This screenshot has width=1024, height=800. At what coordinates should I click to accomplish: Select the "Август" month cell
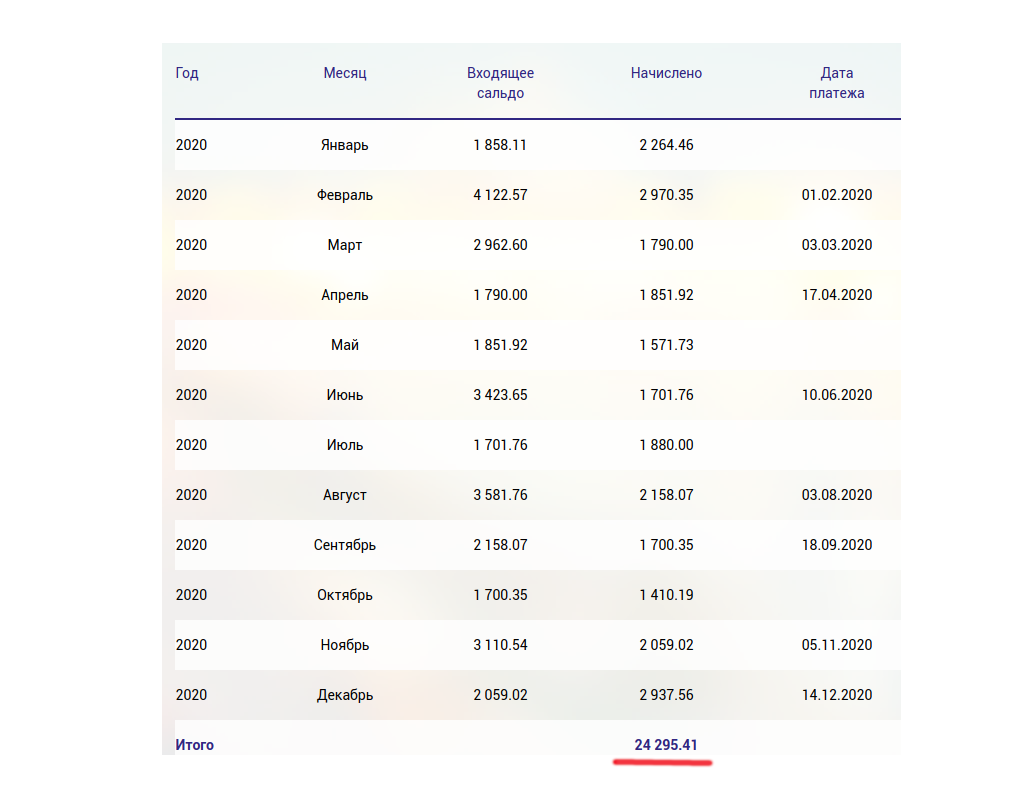(345, 495)
